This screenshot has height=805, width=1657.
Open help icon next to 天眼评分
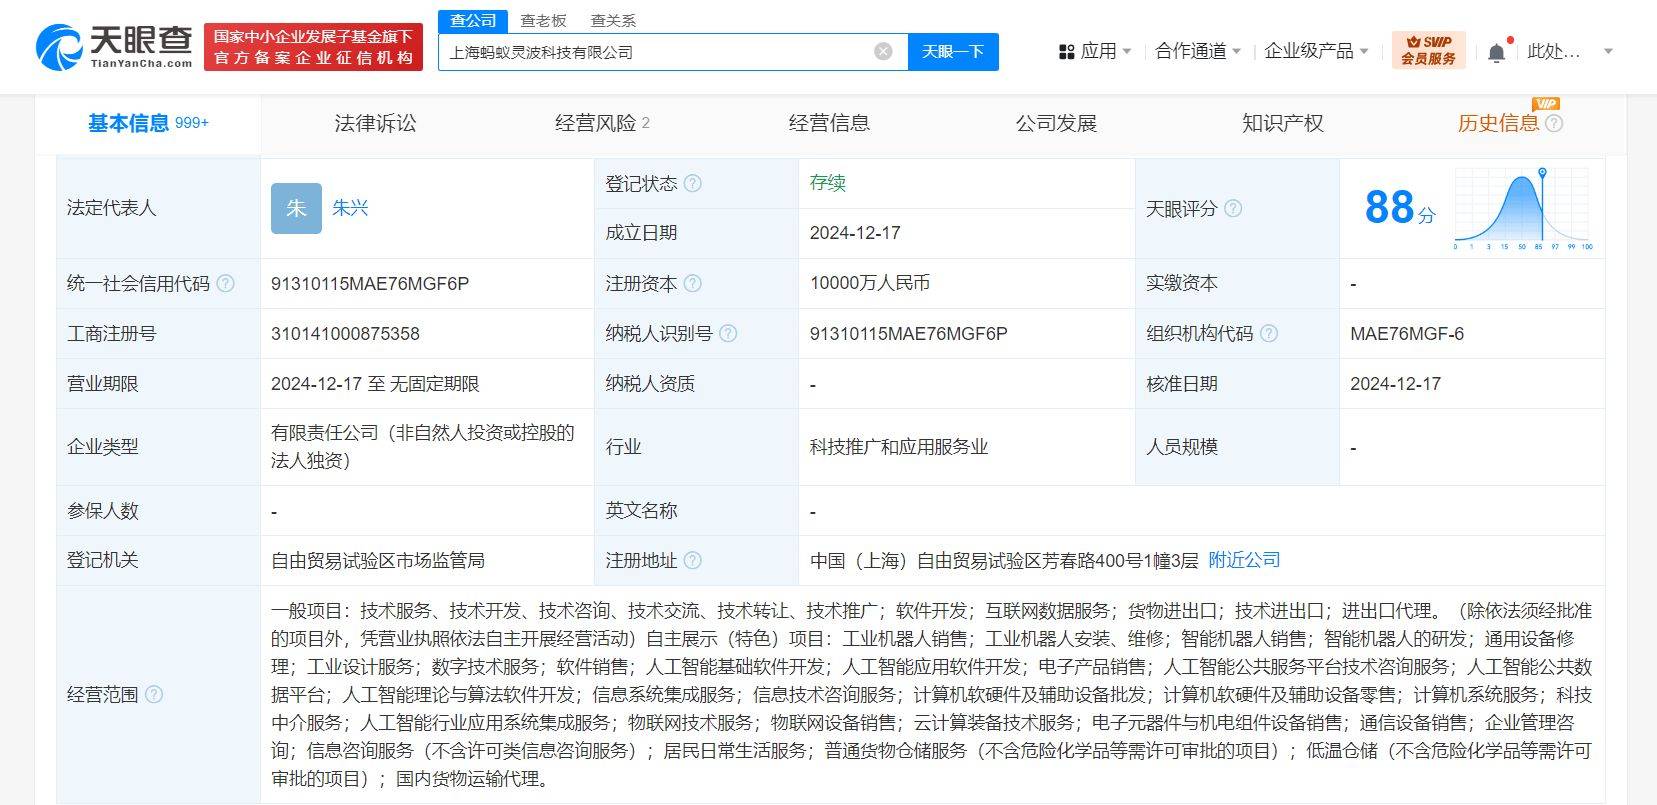[x=1233, y=209]
